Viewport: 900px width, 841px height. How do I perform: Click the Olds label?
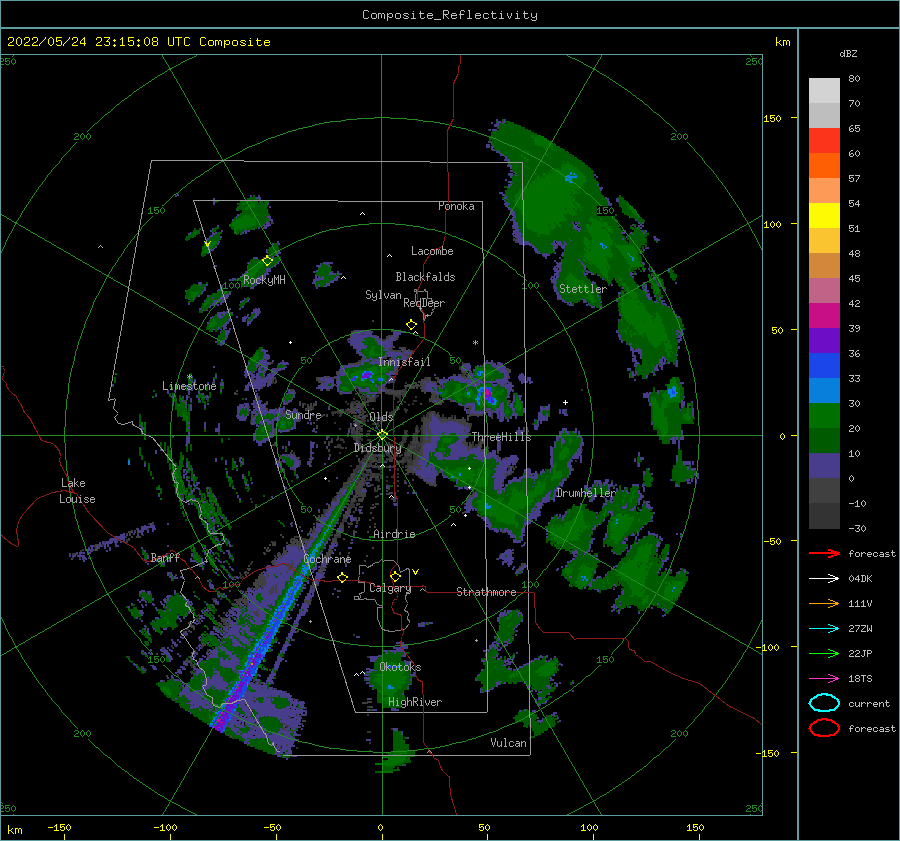[381, 417]
